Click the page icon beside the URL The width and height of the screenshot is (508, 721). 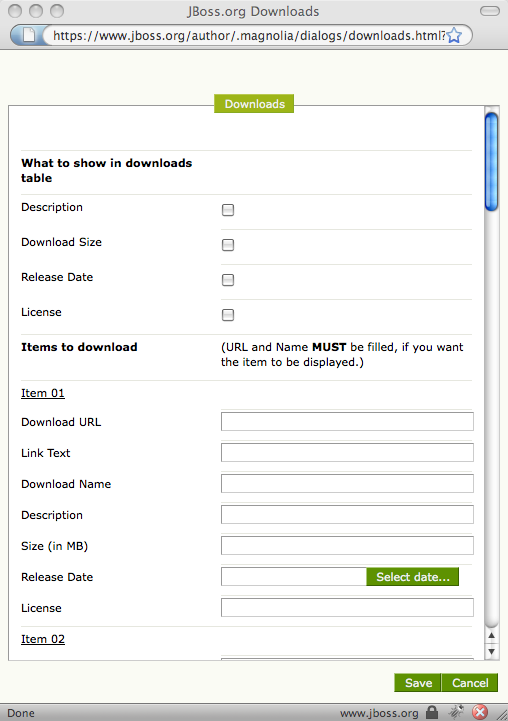click(29, 35)
